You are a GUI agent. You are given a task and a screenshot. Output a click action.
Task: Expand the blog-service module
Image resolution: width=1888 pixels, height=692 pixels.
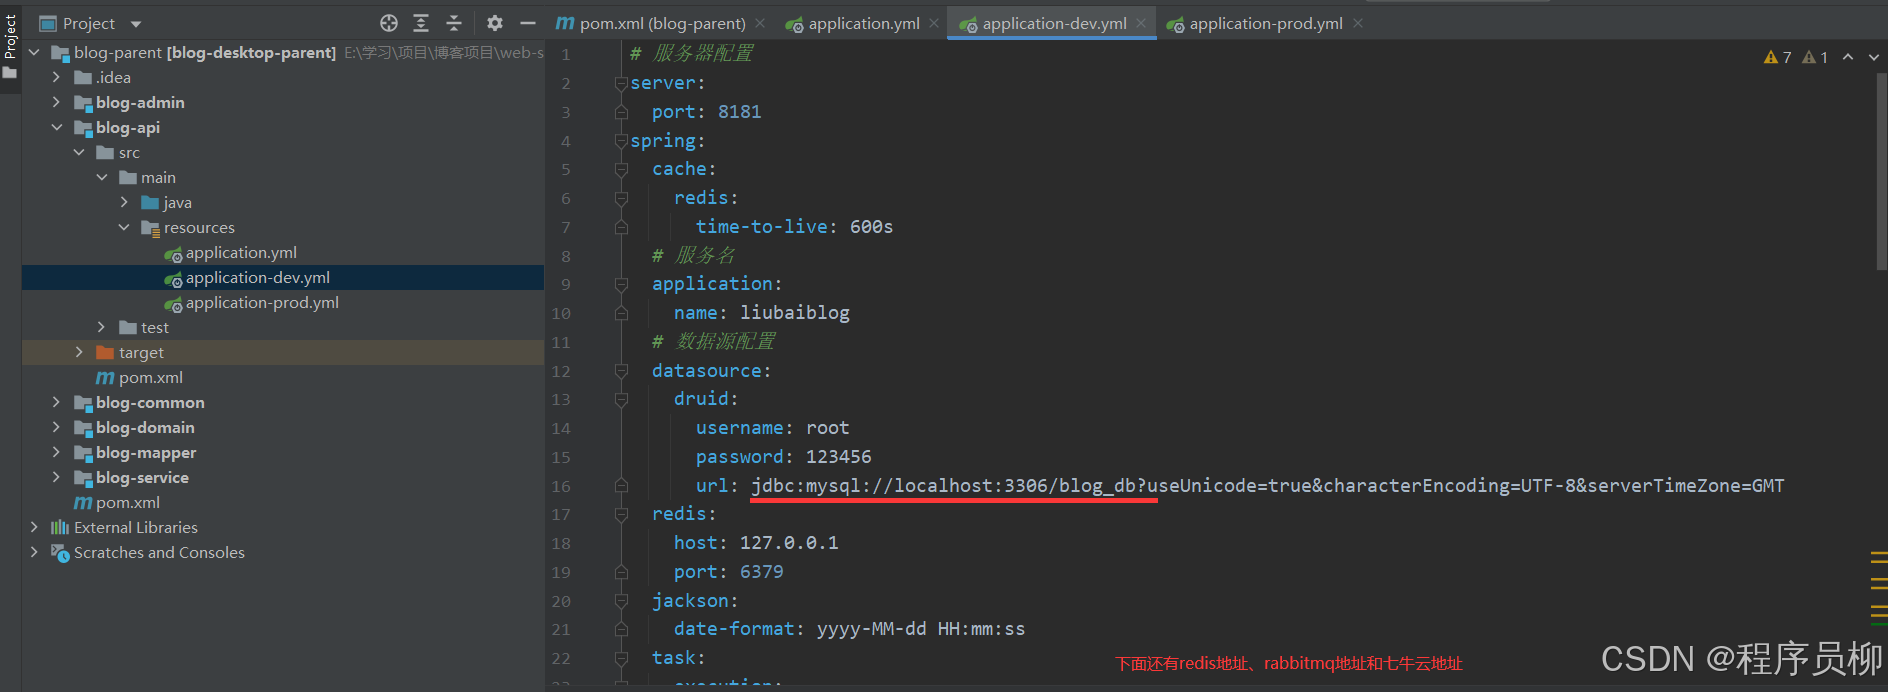pyautogui.click(x=56, y=477)
